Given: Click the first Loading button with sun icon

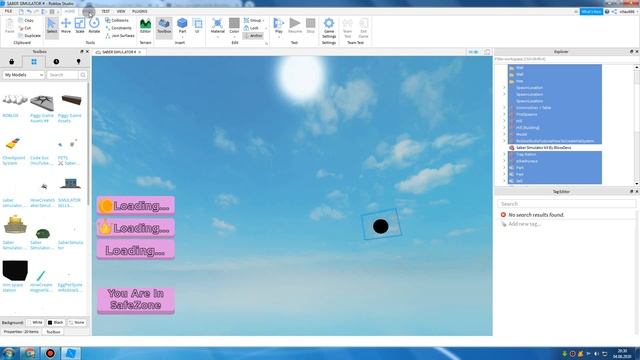Looking at the screenshot, I should tap(136, 206).
